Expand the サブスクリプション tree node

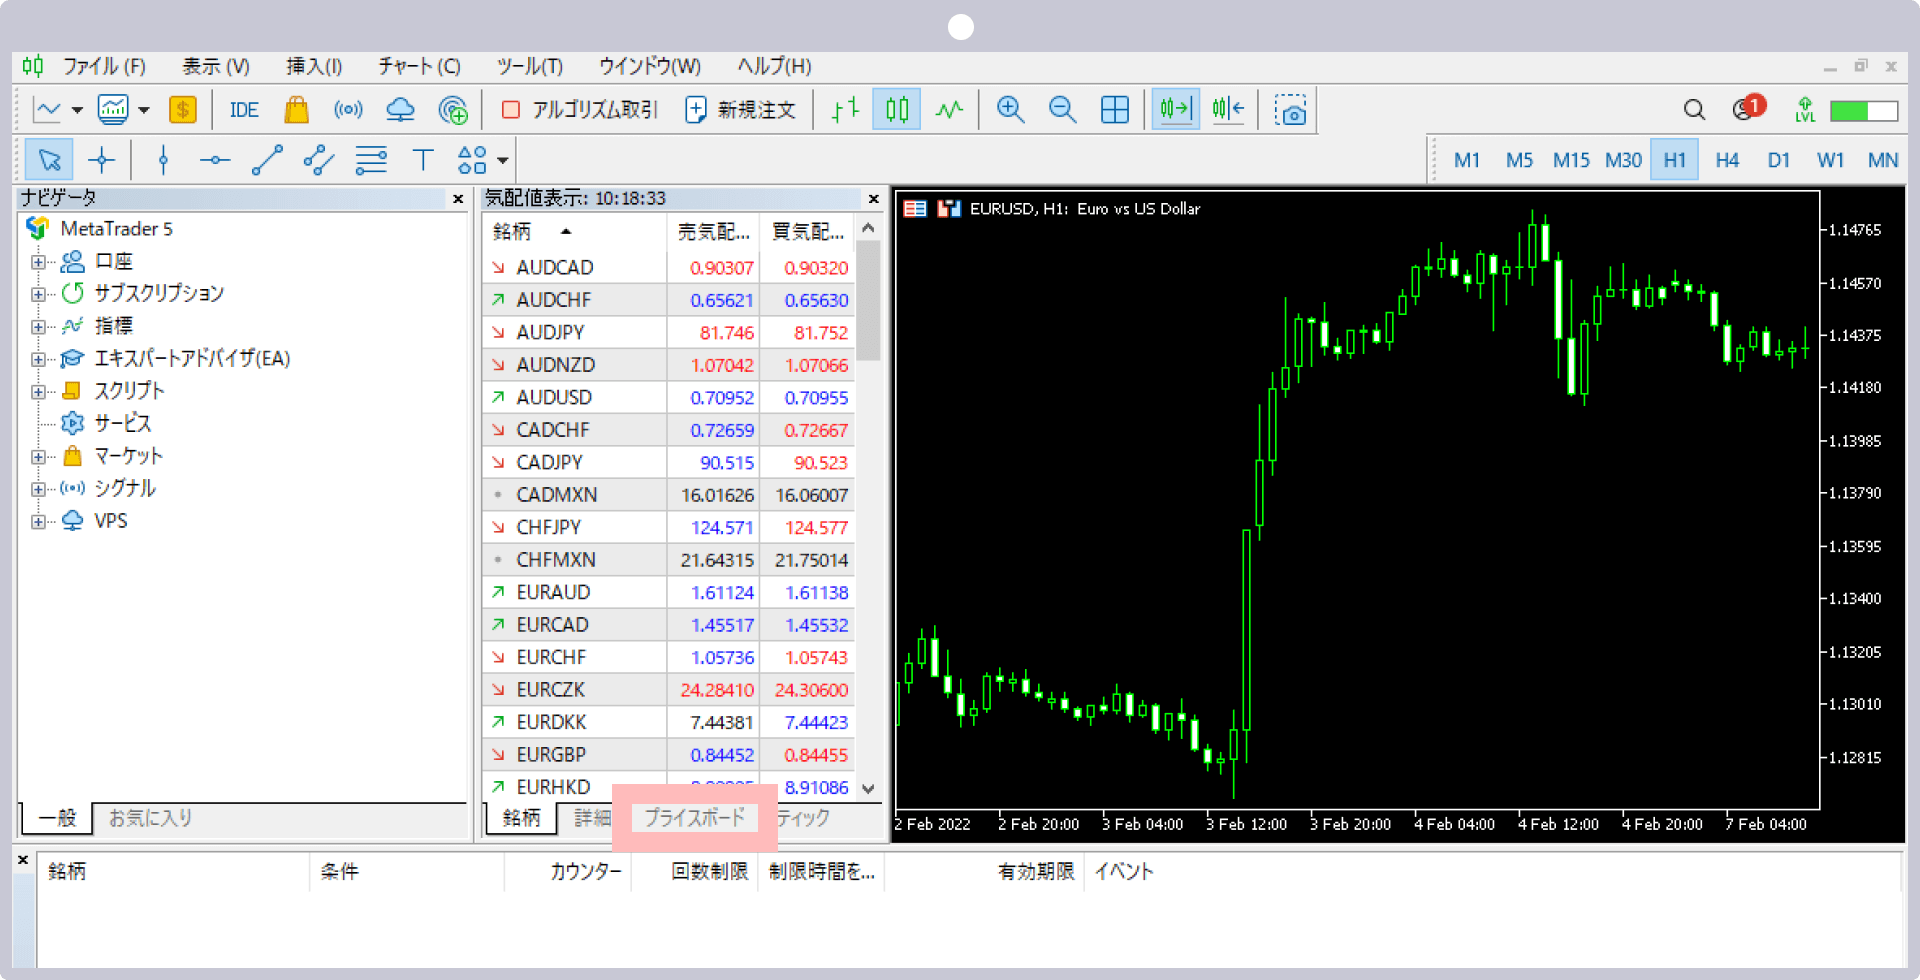[x=38, y=294]
